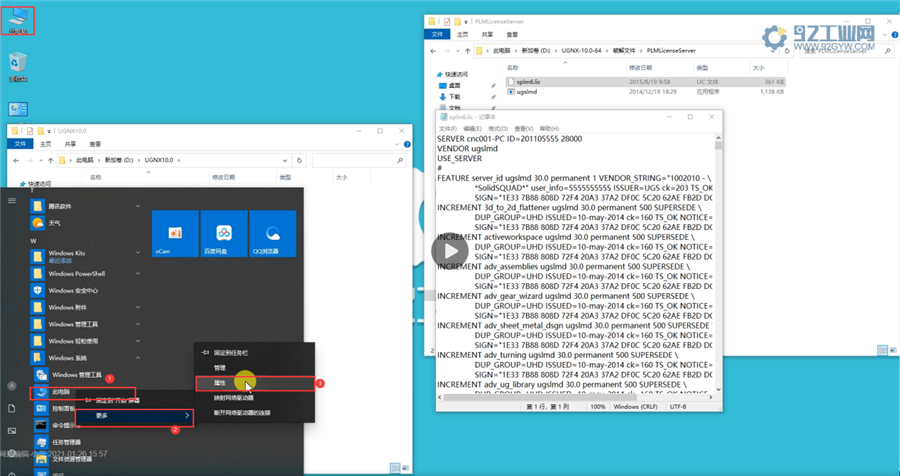Launch the 百度网盘 tile in Start menu

tap(224, 233)
